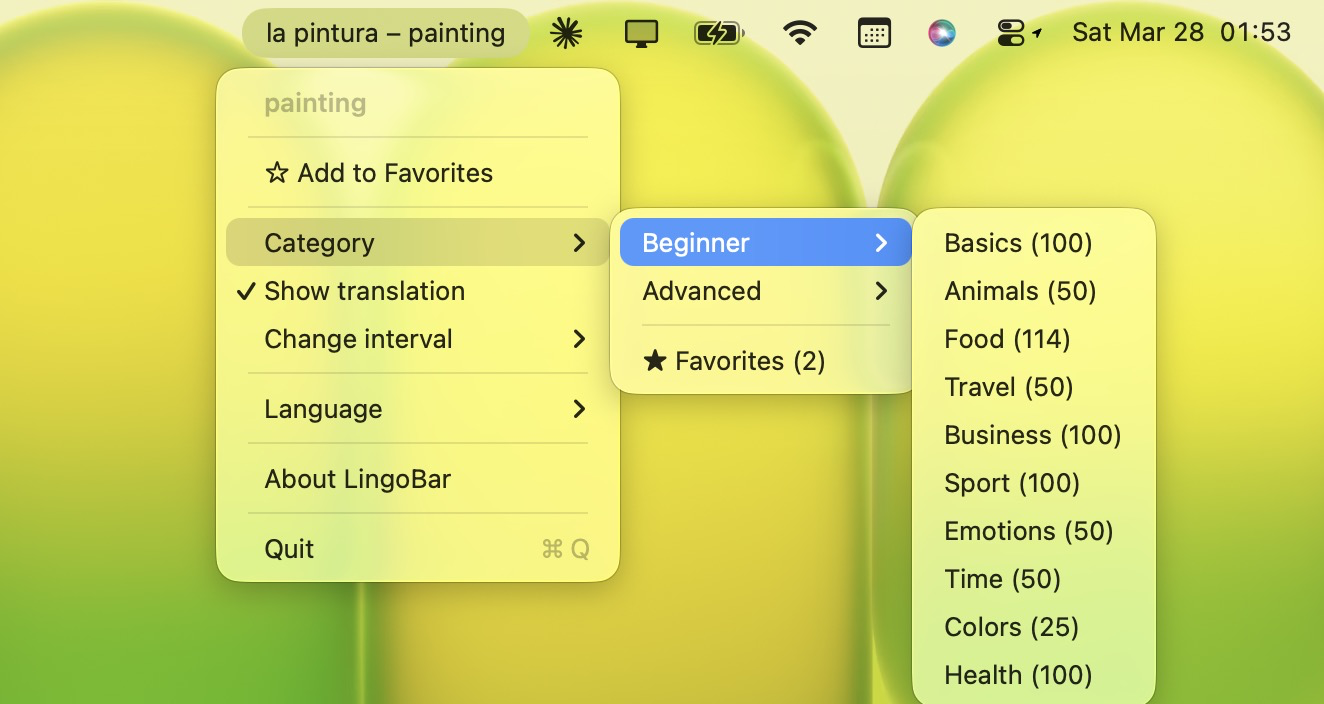Click the Wi-Fi menu bar icon

click(x=800, y=31)
